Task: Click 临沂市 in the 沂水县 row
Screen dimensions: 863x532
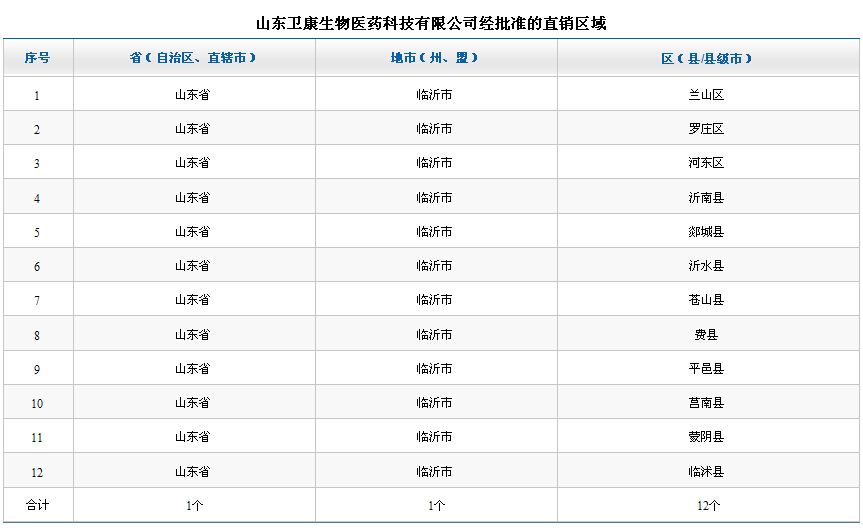Action: pos(434,266)
